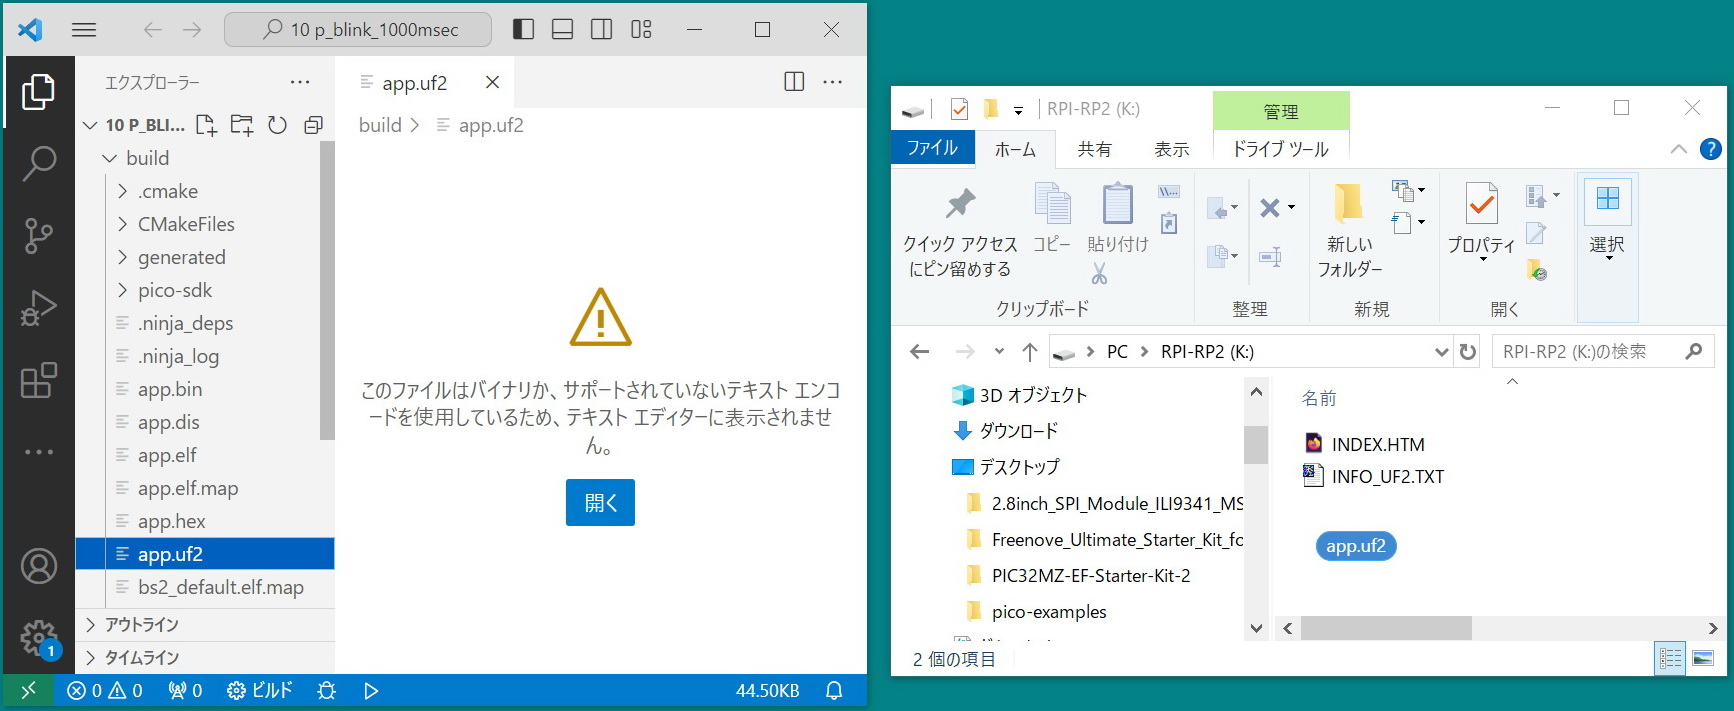This screenshot has height=711, width=1734.
Task: Click the ビルド button in status bar
Action: point(260,690)
